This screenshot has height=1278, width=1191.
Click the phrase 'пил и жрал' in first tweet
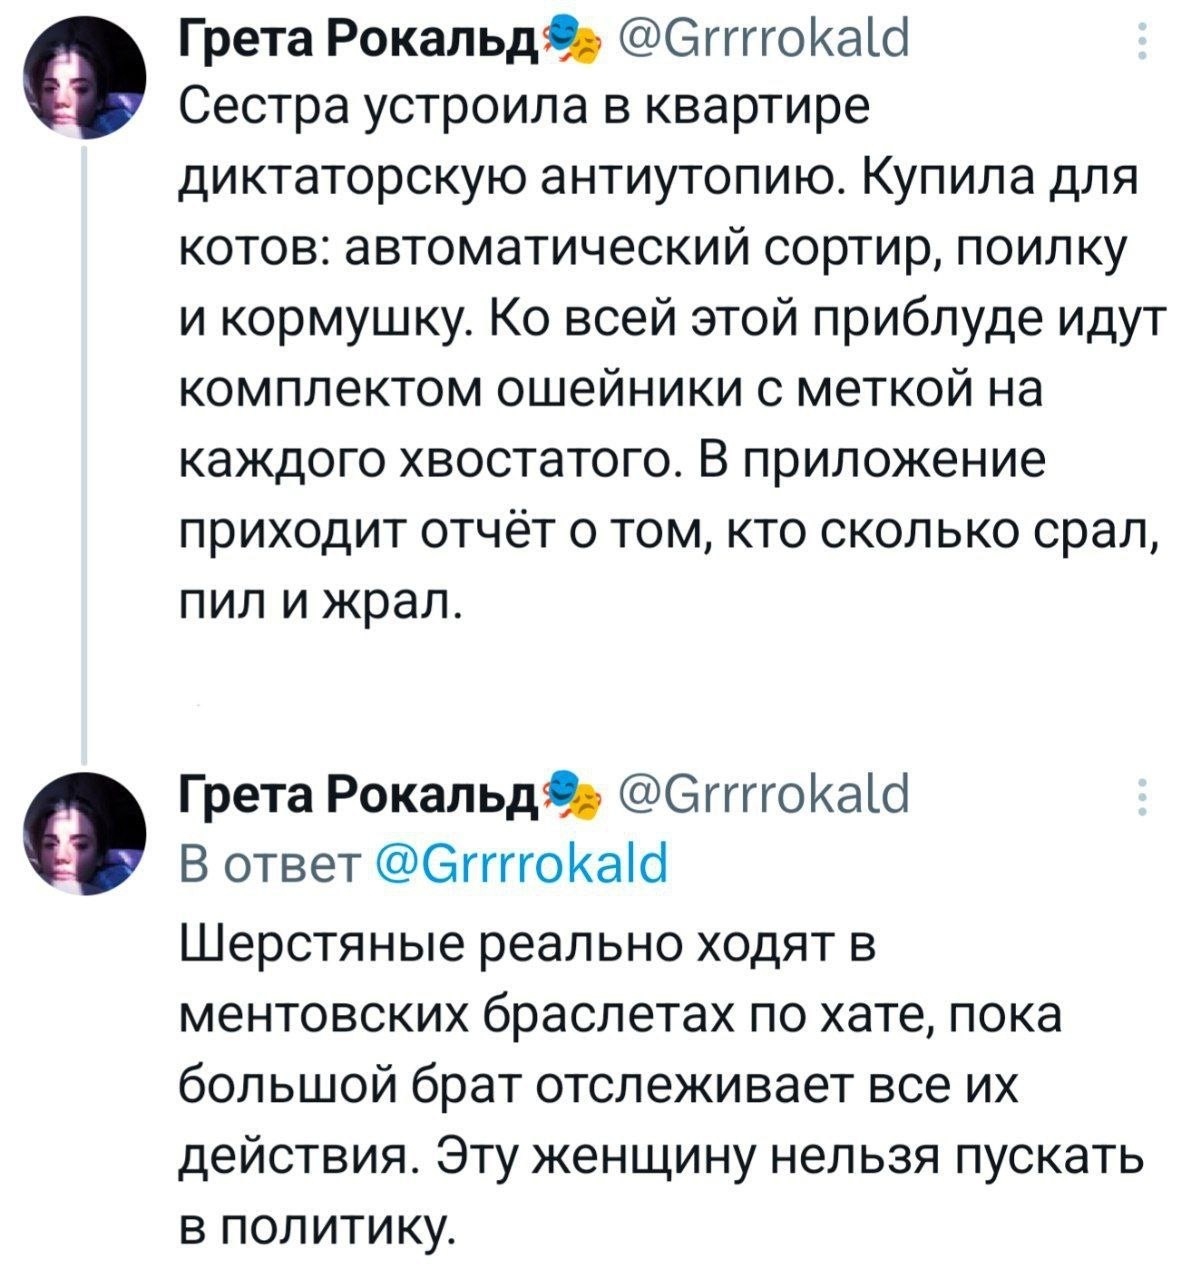pyautogui.click(x=320, y=601)
